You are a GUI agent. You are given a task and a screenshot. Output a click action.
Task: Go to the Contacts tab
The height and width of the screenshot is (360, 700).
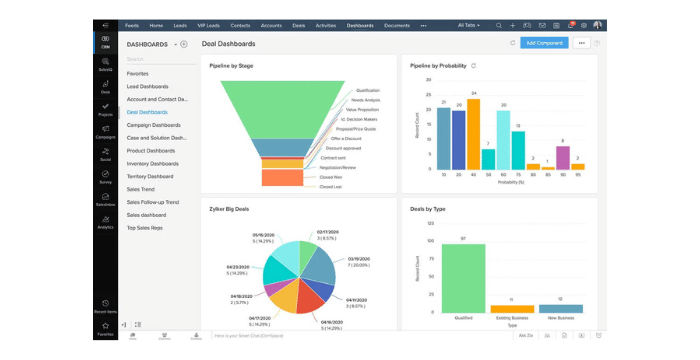tap(240, 25)
